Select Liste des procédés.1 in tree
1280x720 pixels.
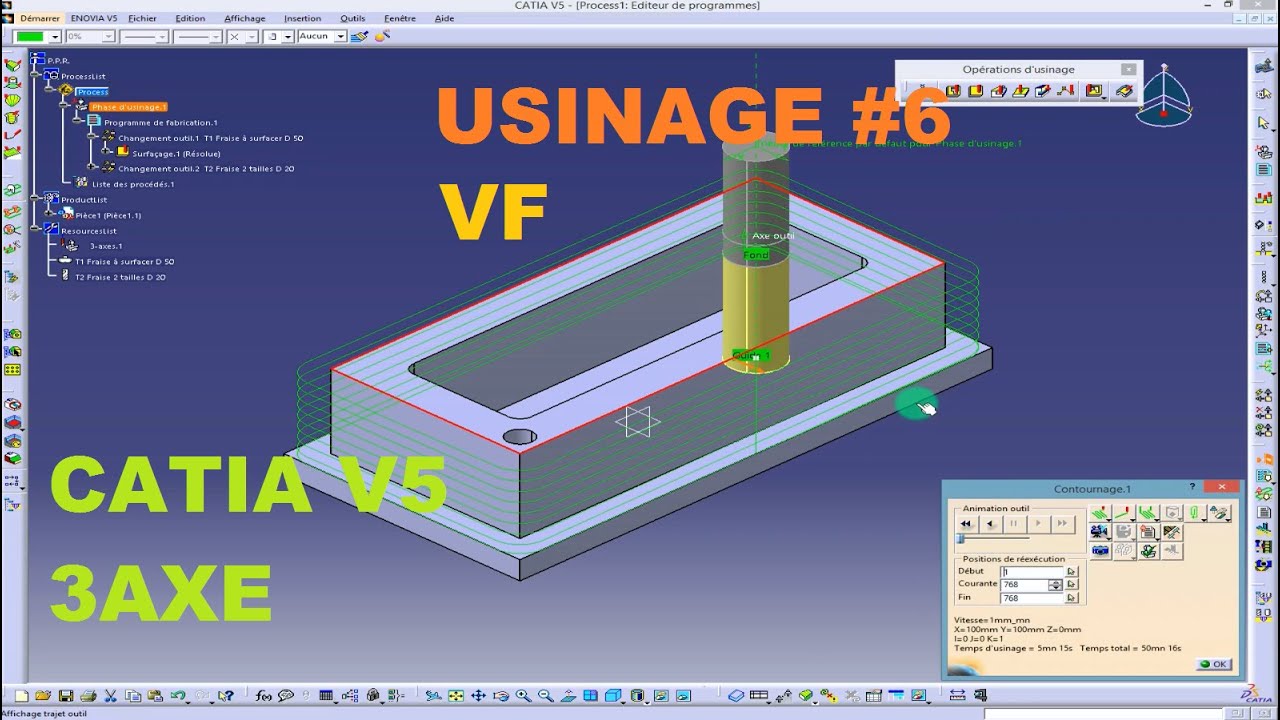pos(133,184)
